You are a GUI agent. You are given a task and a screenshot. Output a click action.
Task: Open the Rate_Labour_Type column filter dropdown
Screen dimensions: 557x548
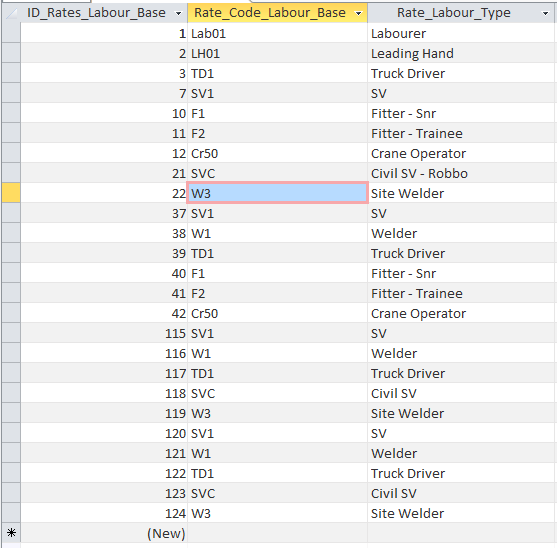(x=545, y=13)
